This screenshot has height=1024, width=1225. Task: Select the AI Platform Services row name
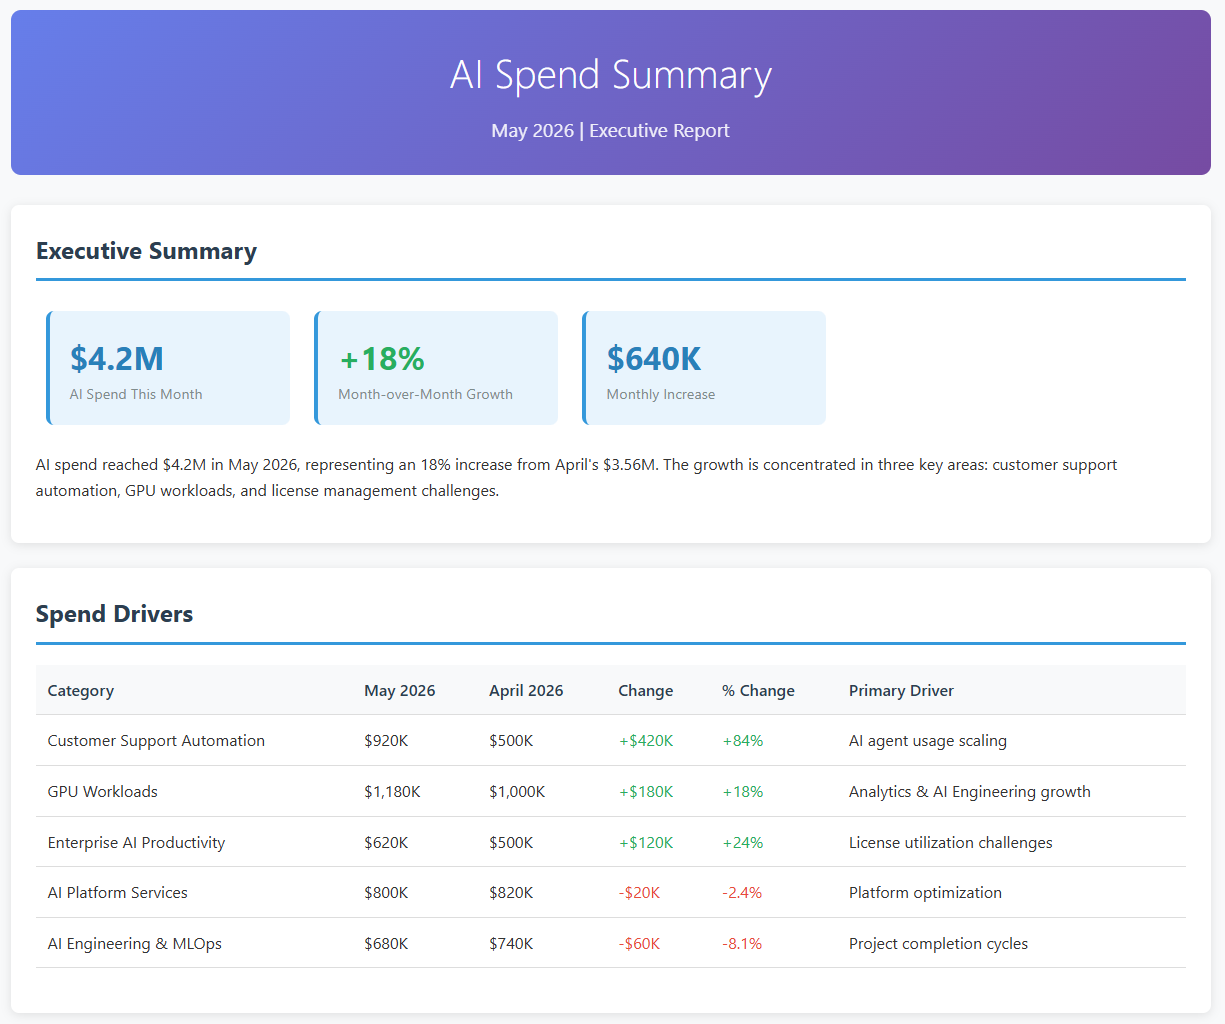[118, 893]
